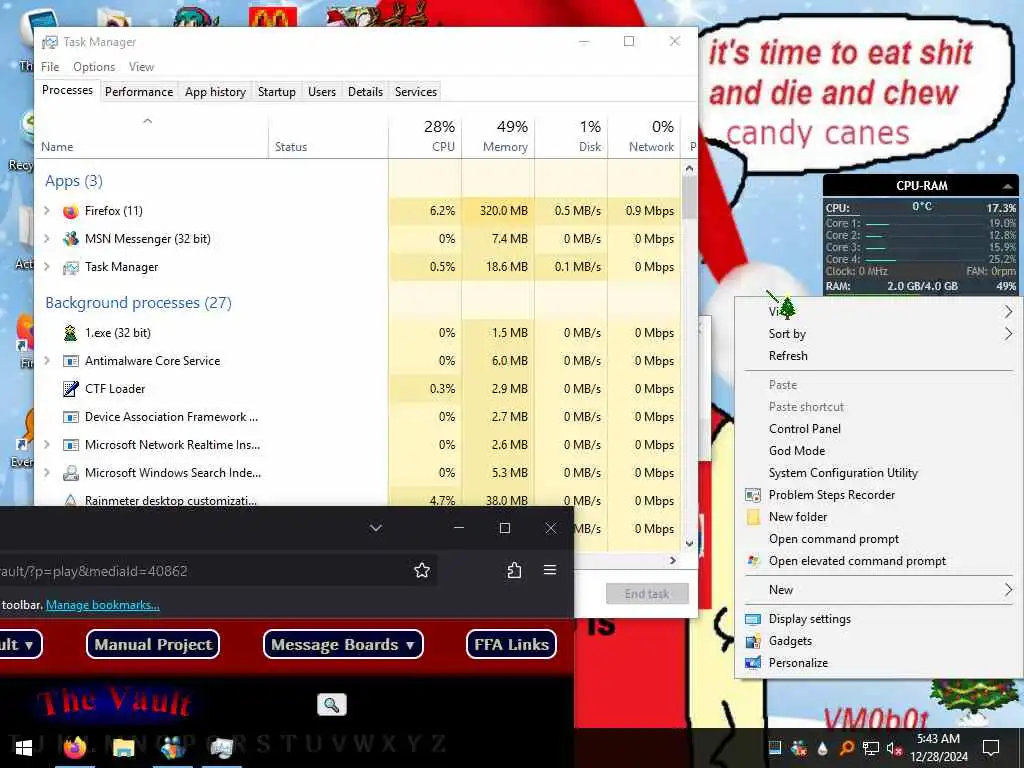Image resolution: width=1024 pixels, height=768 pixels.
Task: Expand the MSN Messenger (32 bit) process group
Action: 47,239
